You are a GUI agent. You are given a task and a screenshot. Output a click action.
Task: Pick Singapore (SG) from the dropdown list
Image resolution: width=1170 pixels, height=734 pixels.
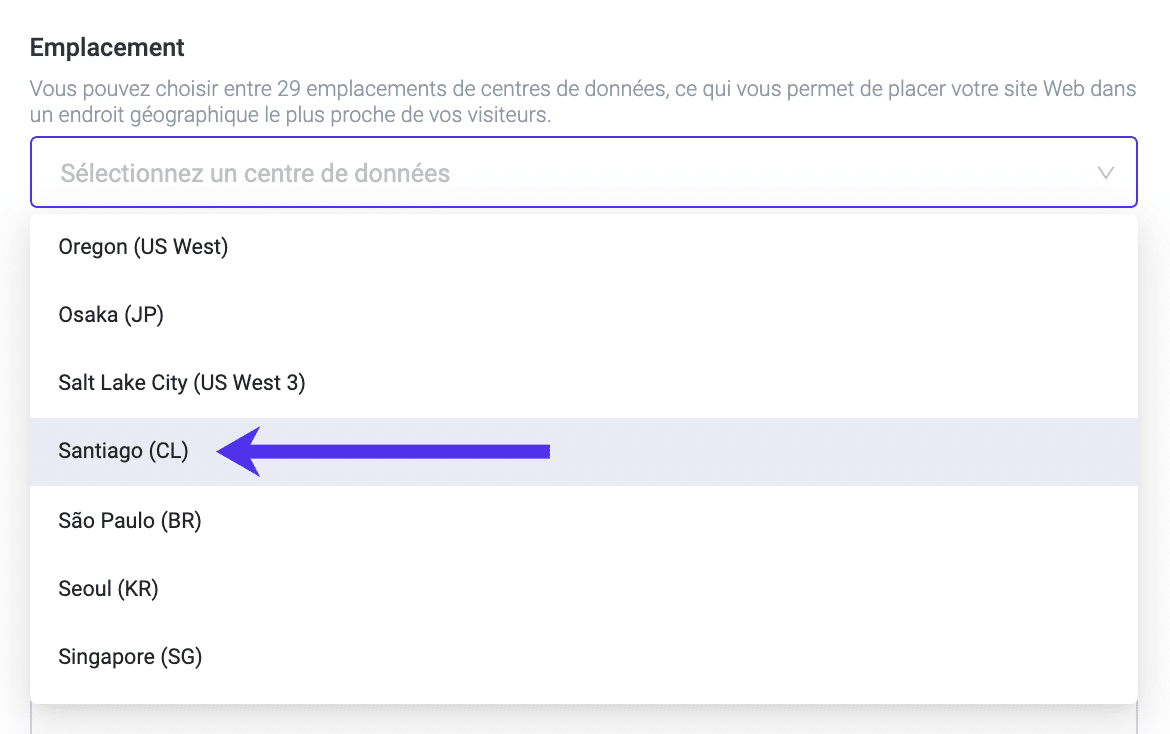point(130,657)
